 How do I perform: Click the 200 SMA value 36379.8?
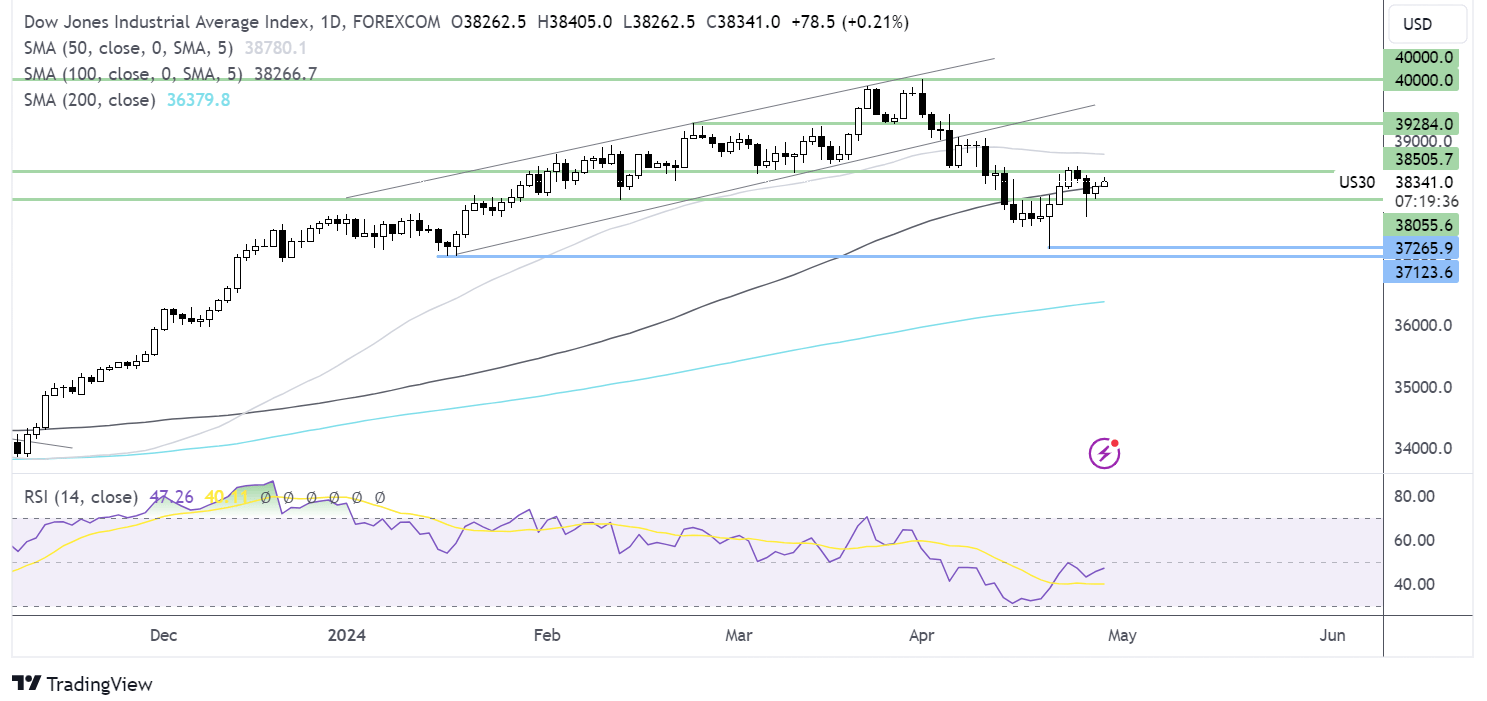point(196,100)
